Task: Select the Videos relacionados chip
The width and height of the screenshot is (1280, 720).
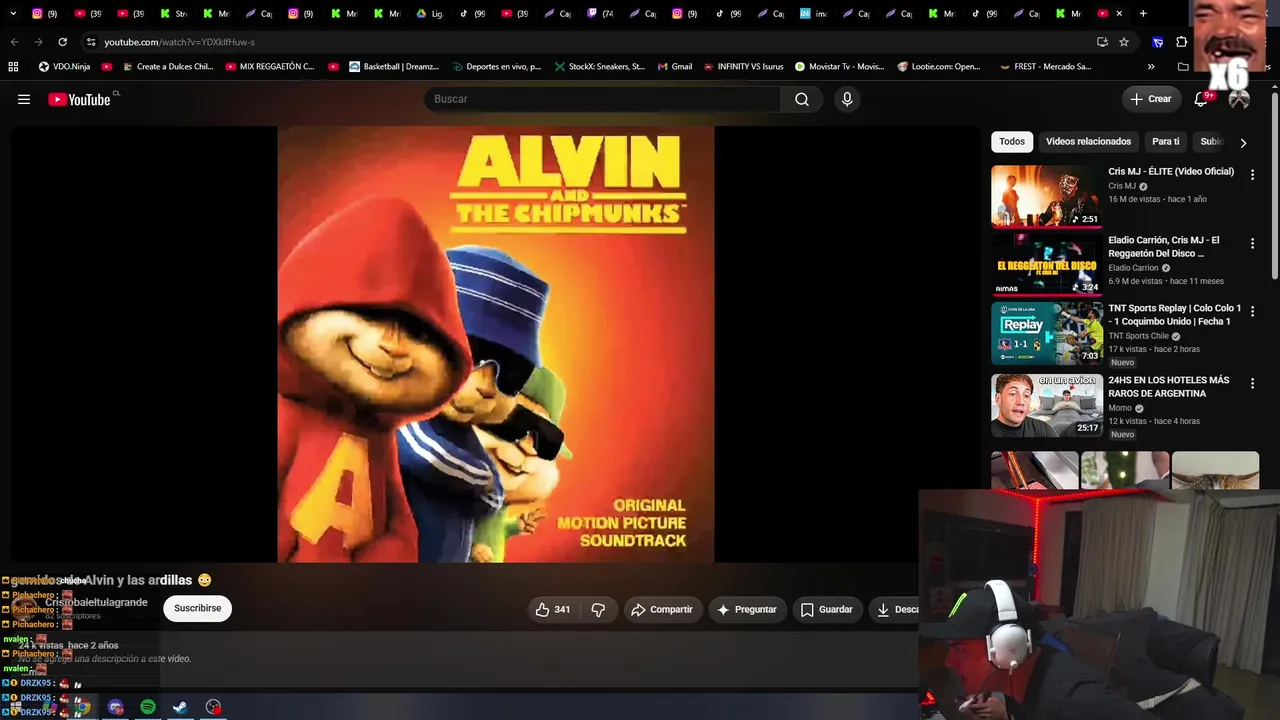Action: pos(1088,142)
